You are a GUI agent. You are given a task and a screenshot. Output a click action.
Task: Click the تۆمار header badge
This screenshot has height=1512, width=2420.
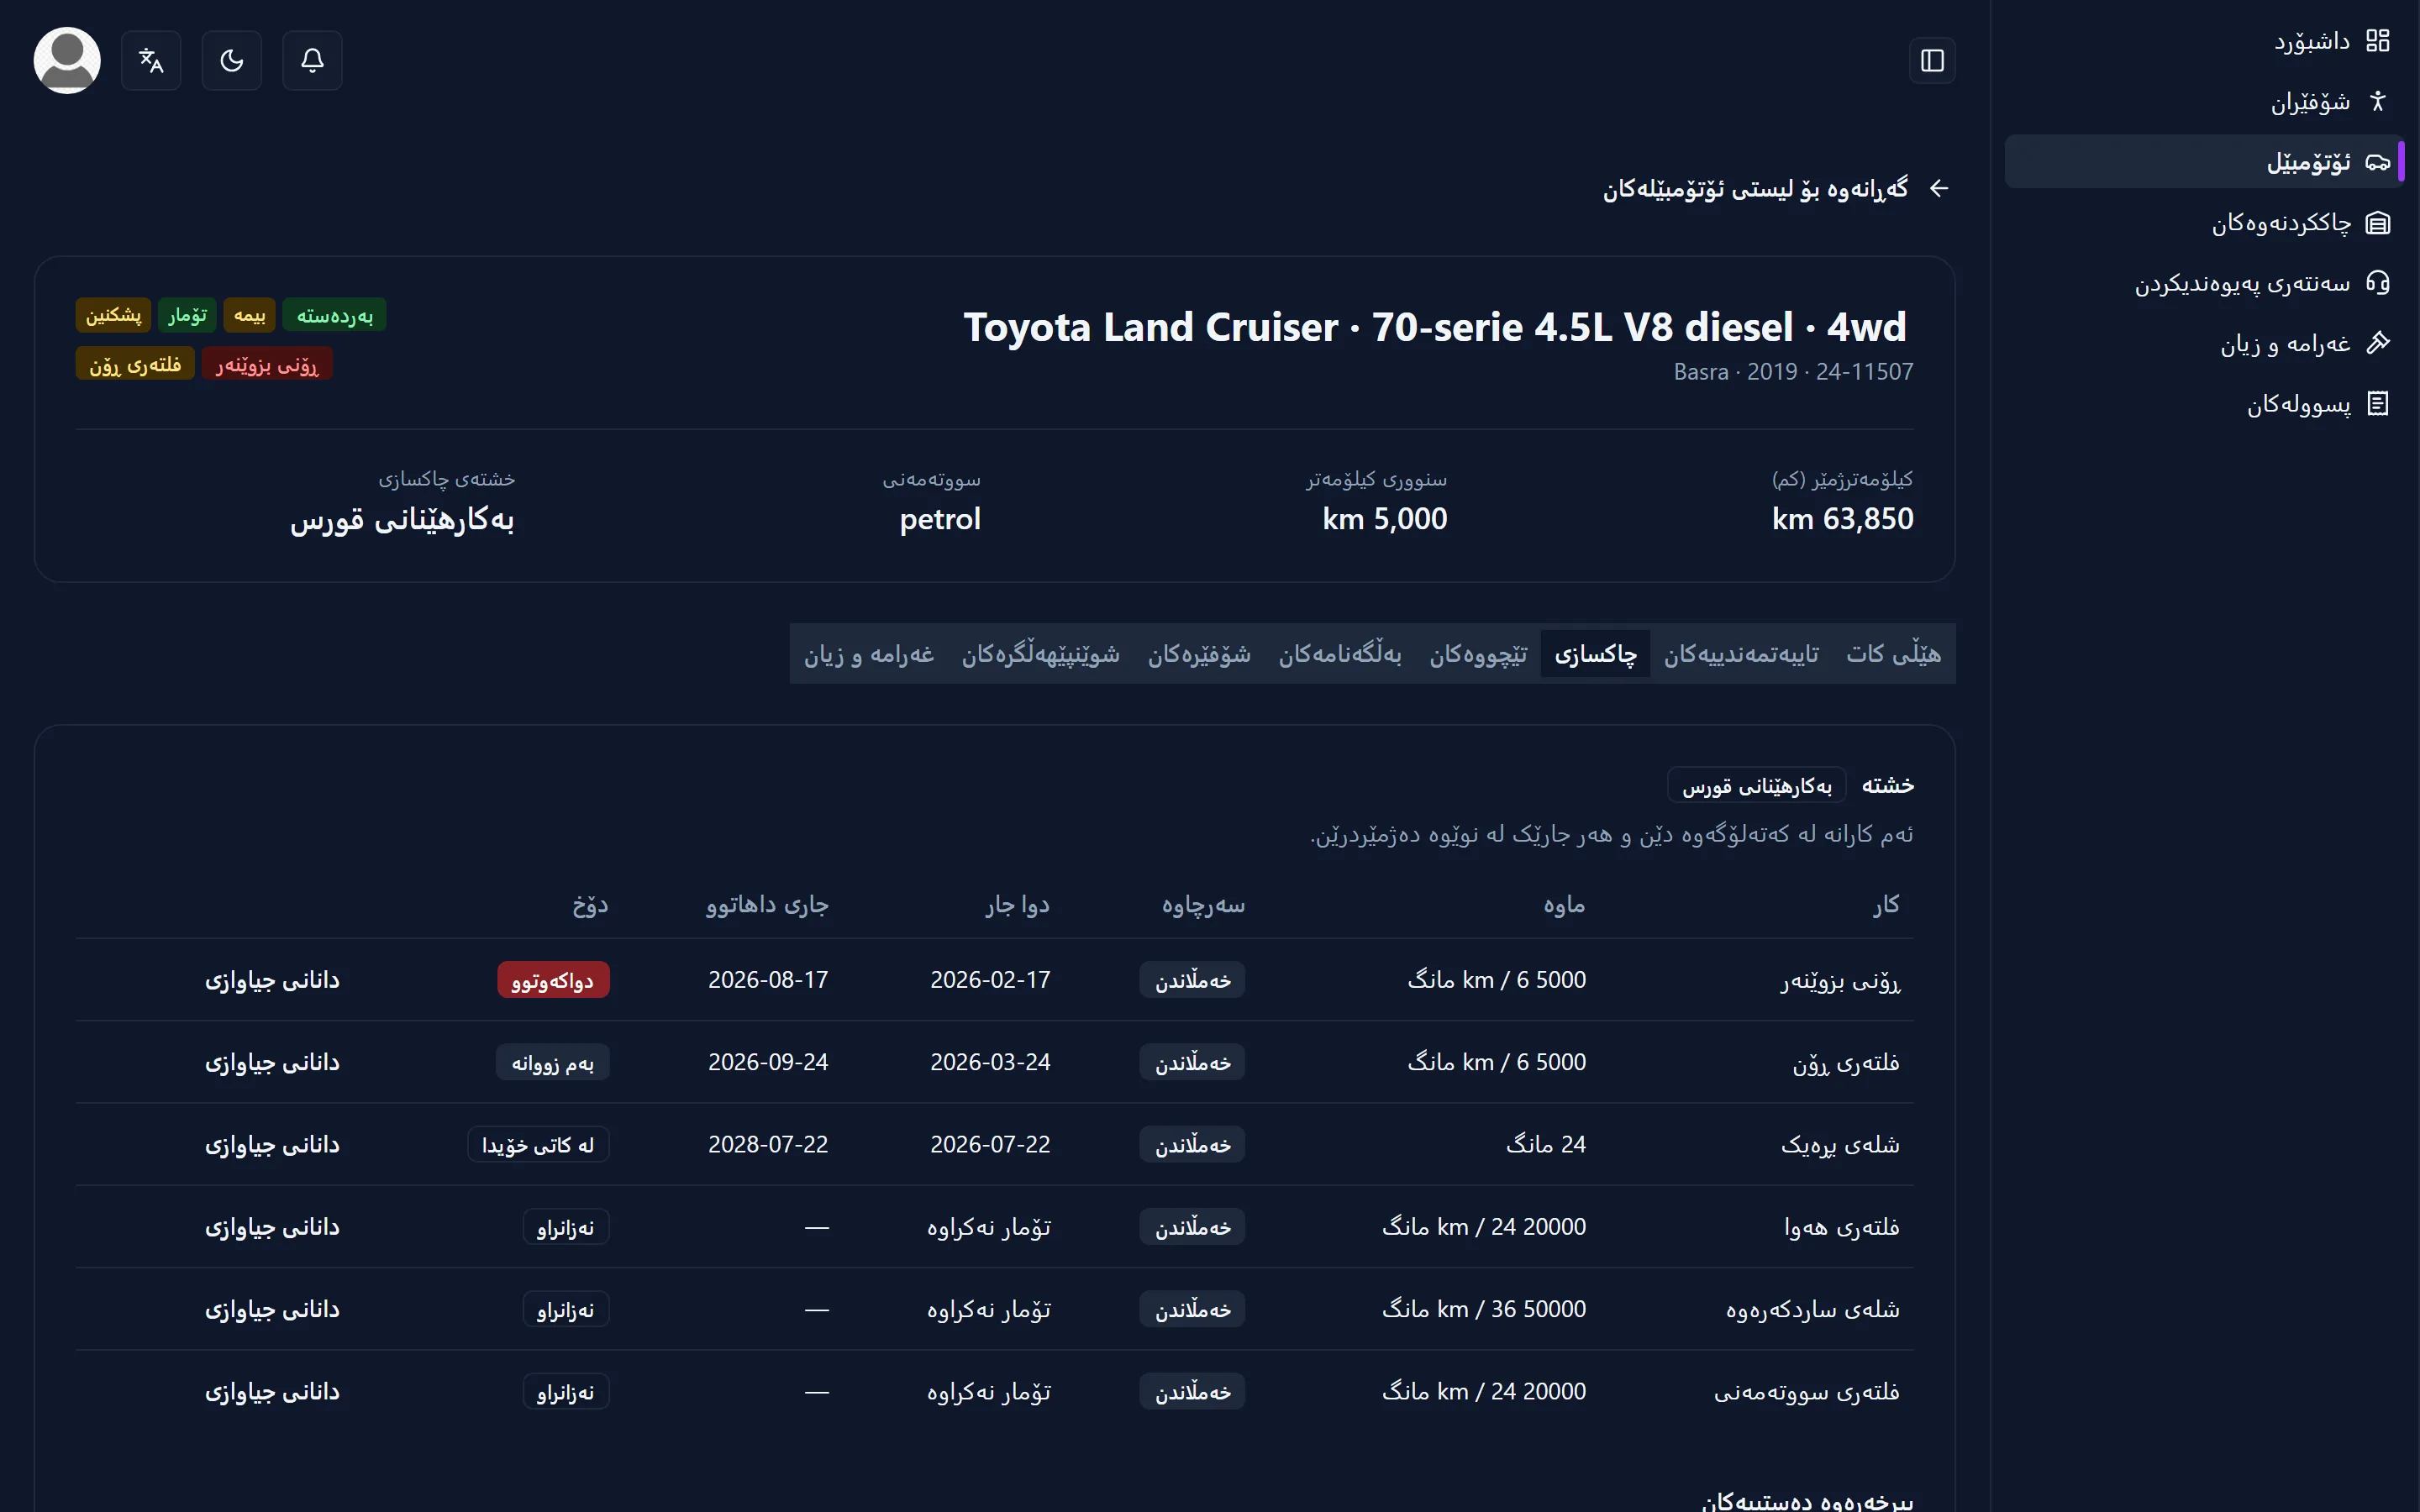click(x=187, y=315)
